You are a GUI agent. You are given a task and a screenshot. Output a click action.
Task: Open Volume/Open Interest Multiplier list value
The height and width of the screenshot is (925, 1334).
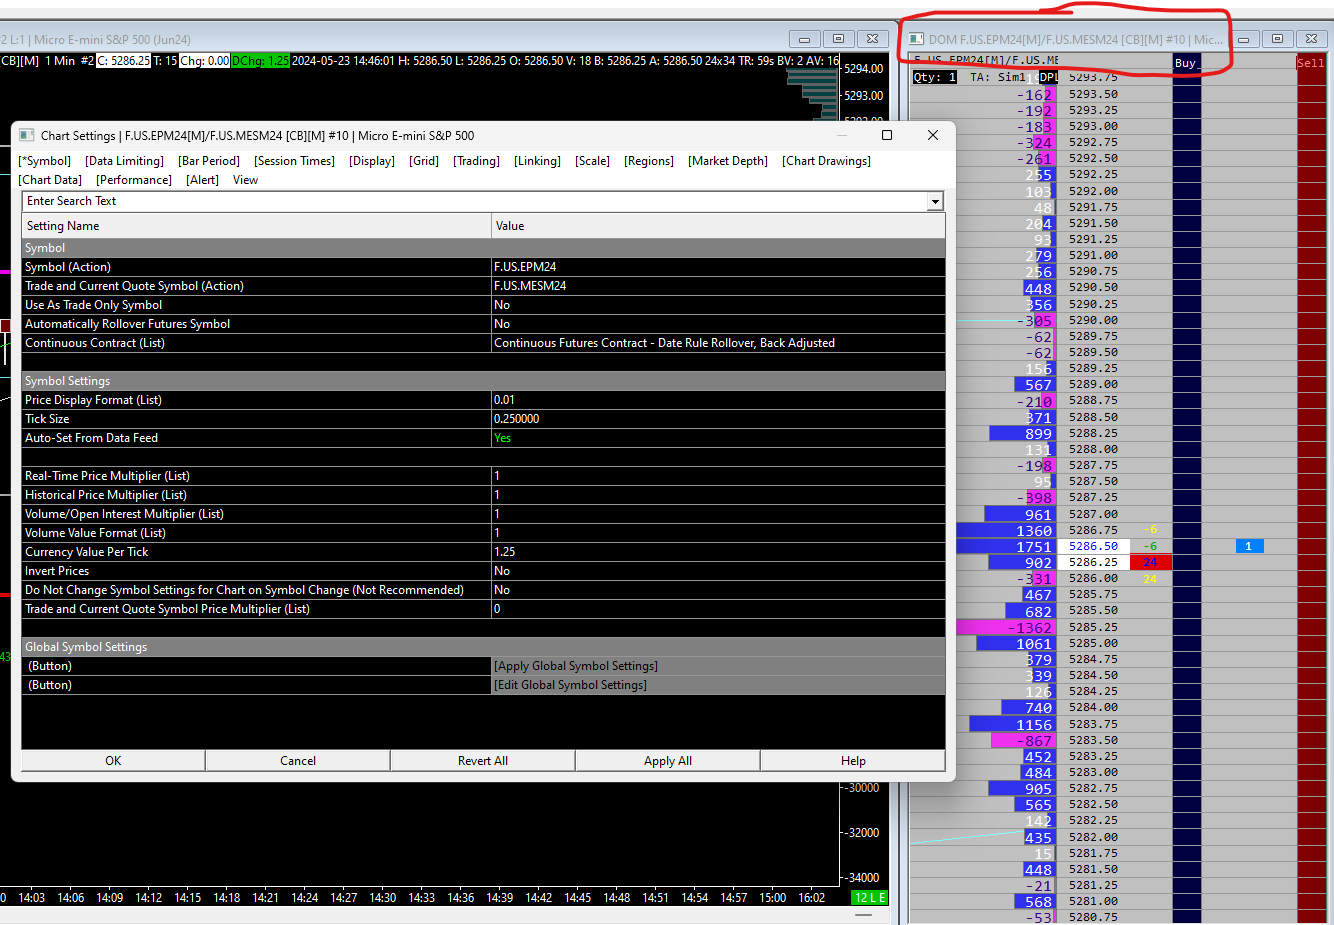(x=718, y=514)
